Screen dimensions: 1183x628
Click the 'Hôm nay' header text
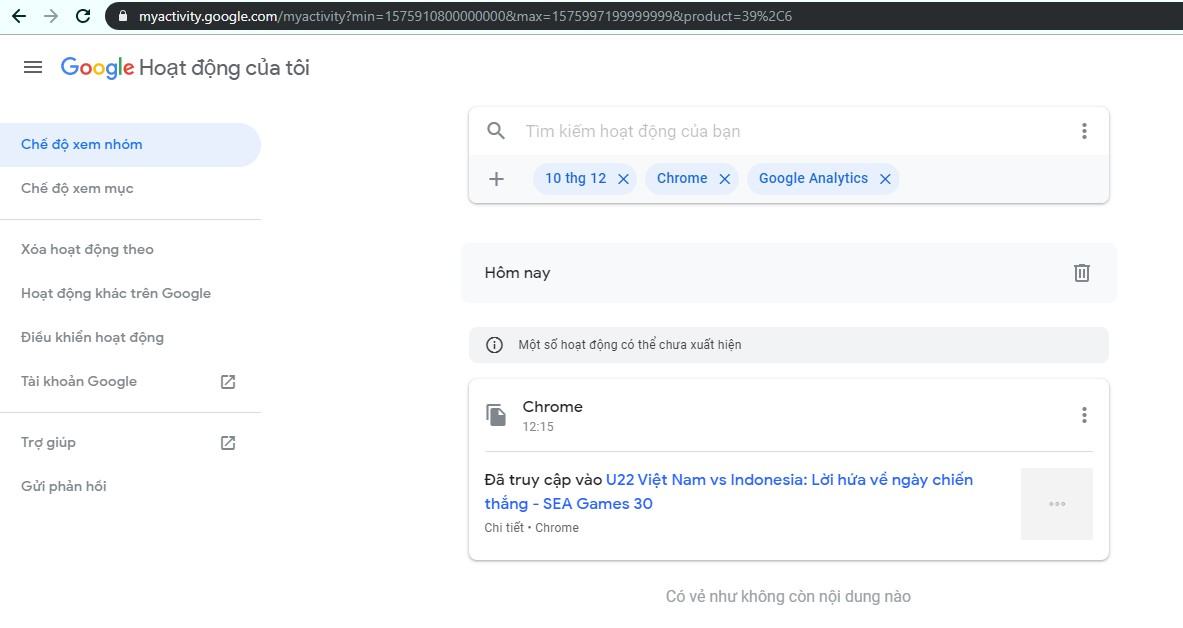(x=518, y=272)
